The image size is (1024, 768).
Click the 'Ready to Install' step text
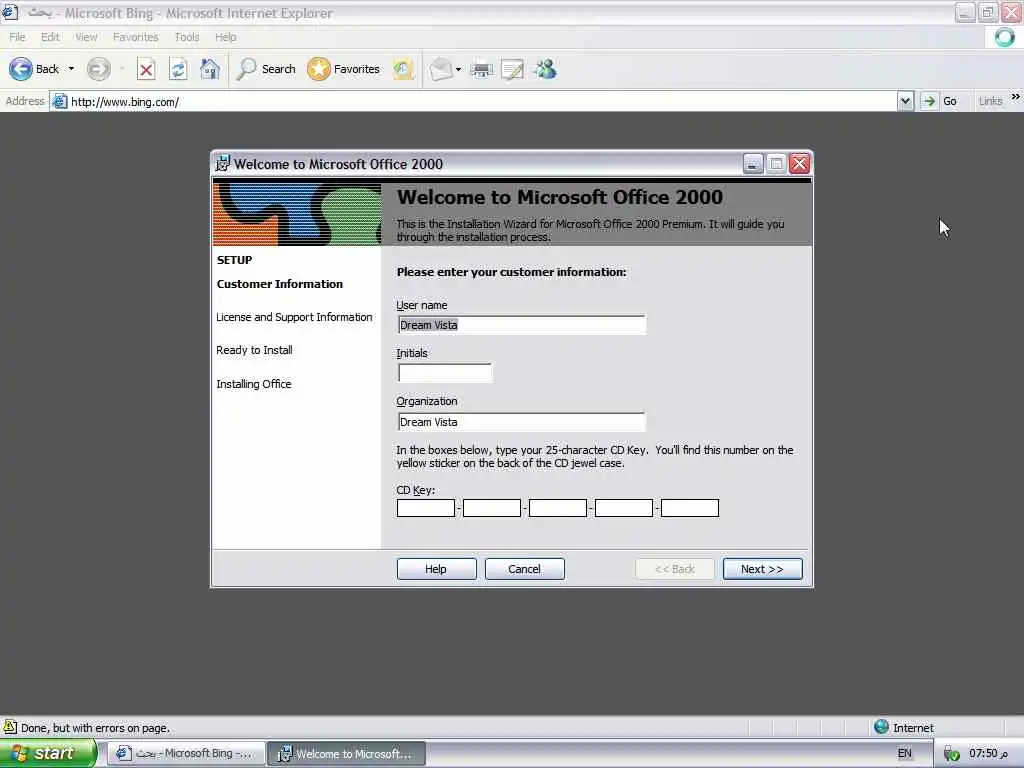click(254, 351)
